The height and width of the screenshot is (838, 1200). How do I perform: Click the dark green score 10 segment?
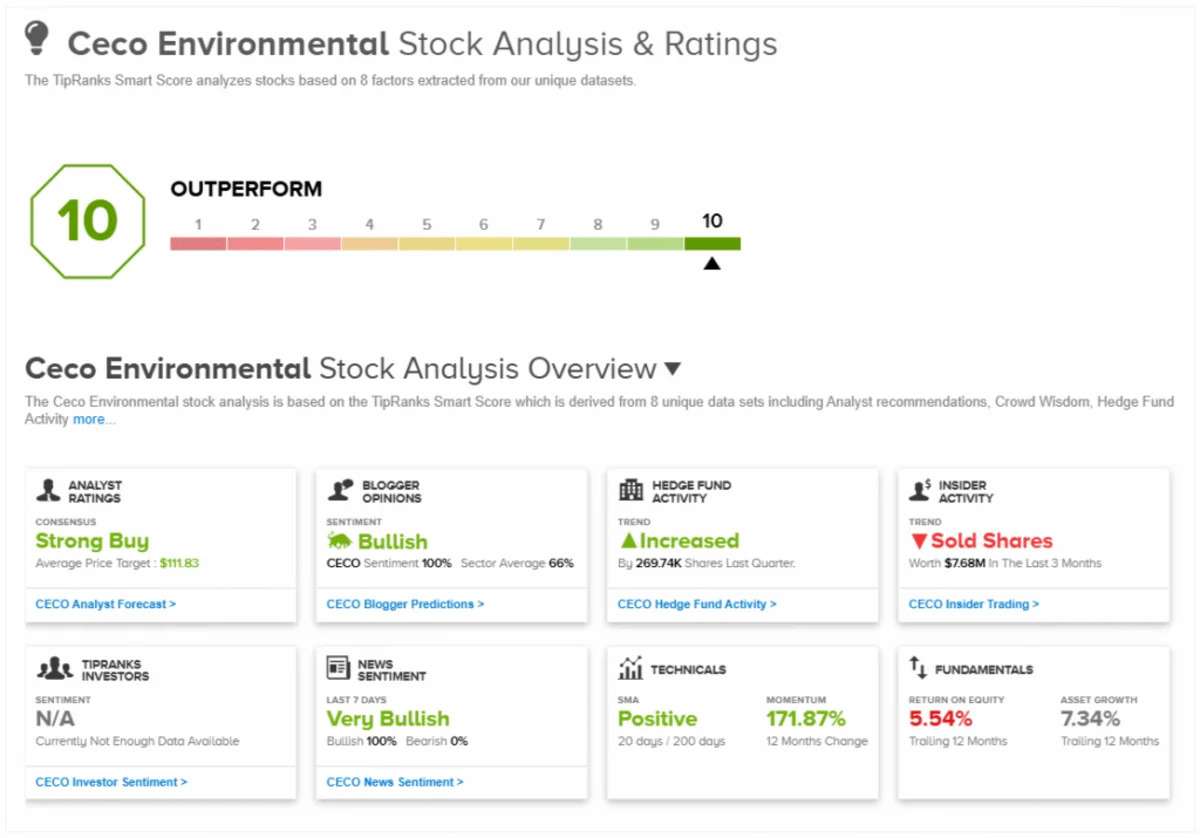click(712, 243)
